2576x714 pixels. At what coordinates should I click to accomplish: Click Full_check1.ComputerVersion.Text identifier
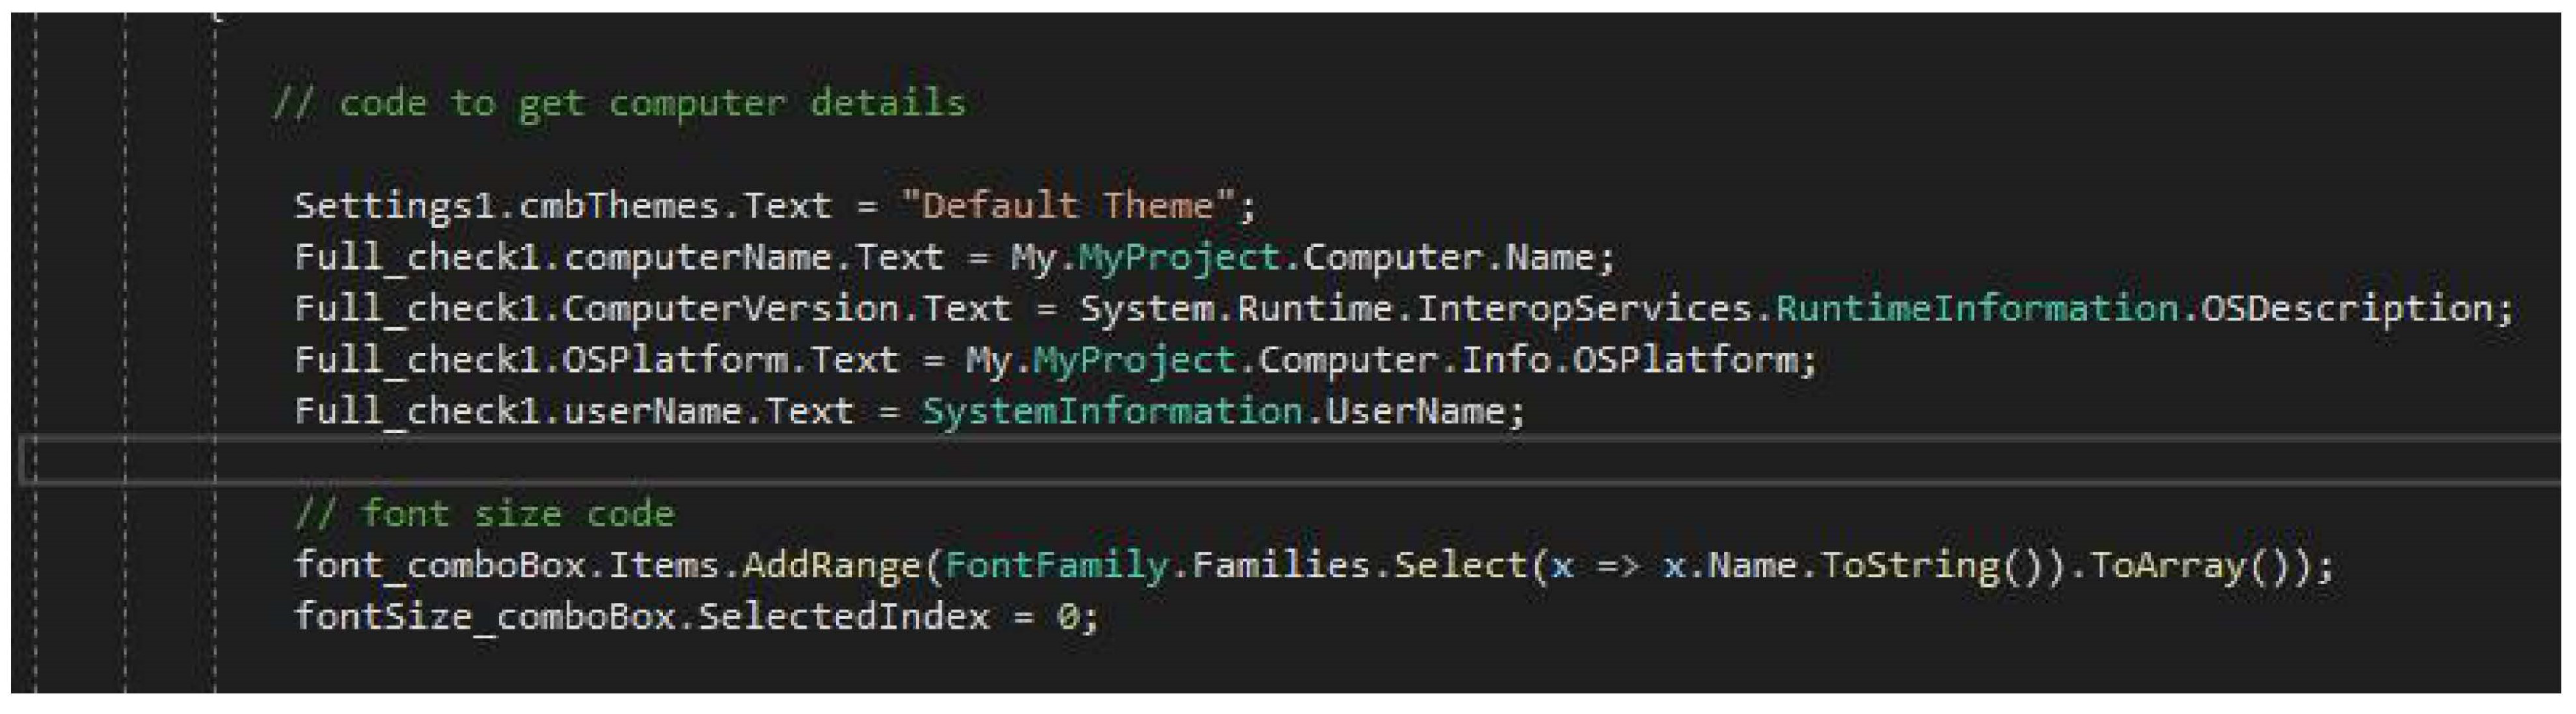coord(652,309)
